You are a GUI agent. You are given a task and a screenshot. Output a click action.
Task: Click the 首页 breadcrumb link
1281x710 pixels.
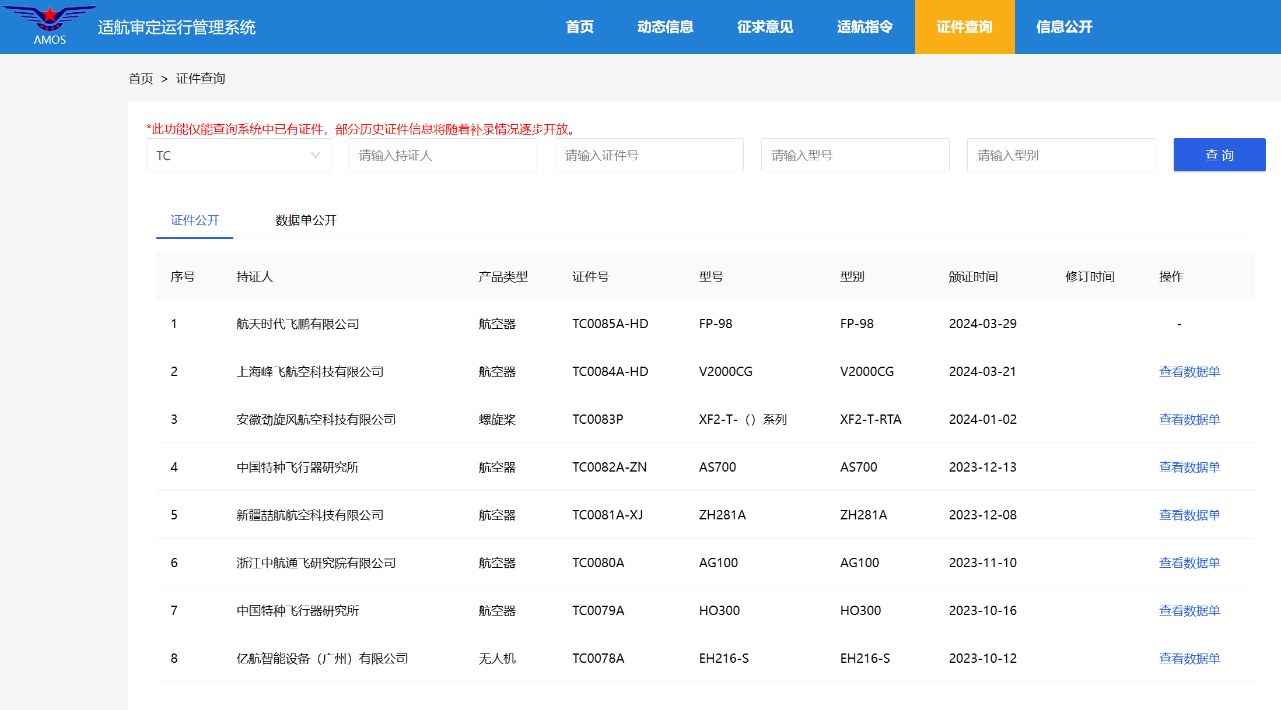141,78
